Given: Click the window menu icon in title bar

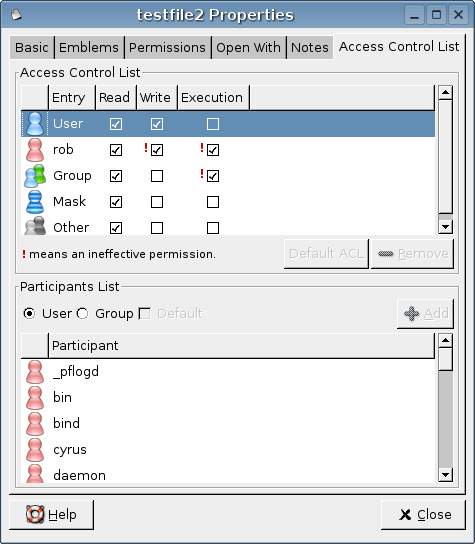Looking at the screenshot, I should coord(16,15).
